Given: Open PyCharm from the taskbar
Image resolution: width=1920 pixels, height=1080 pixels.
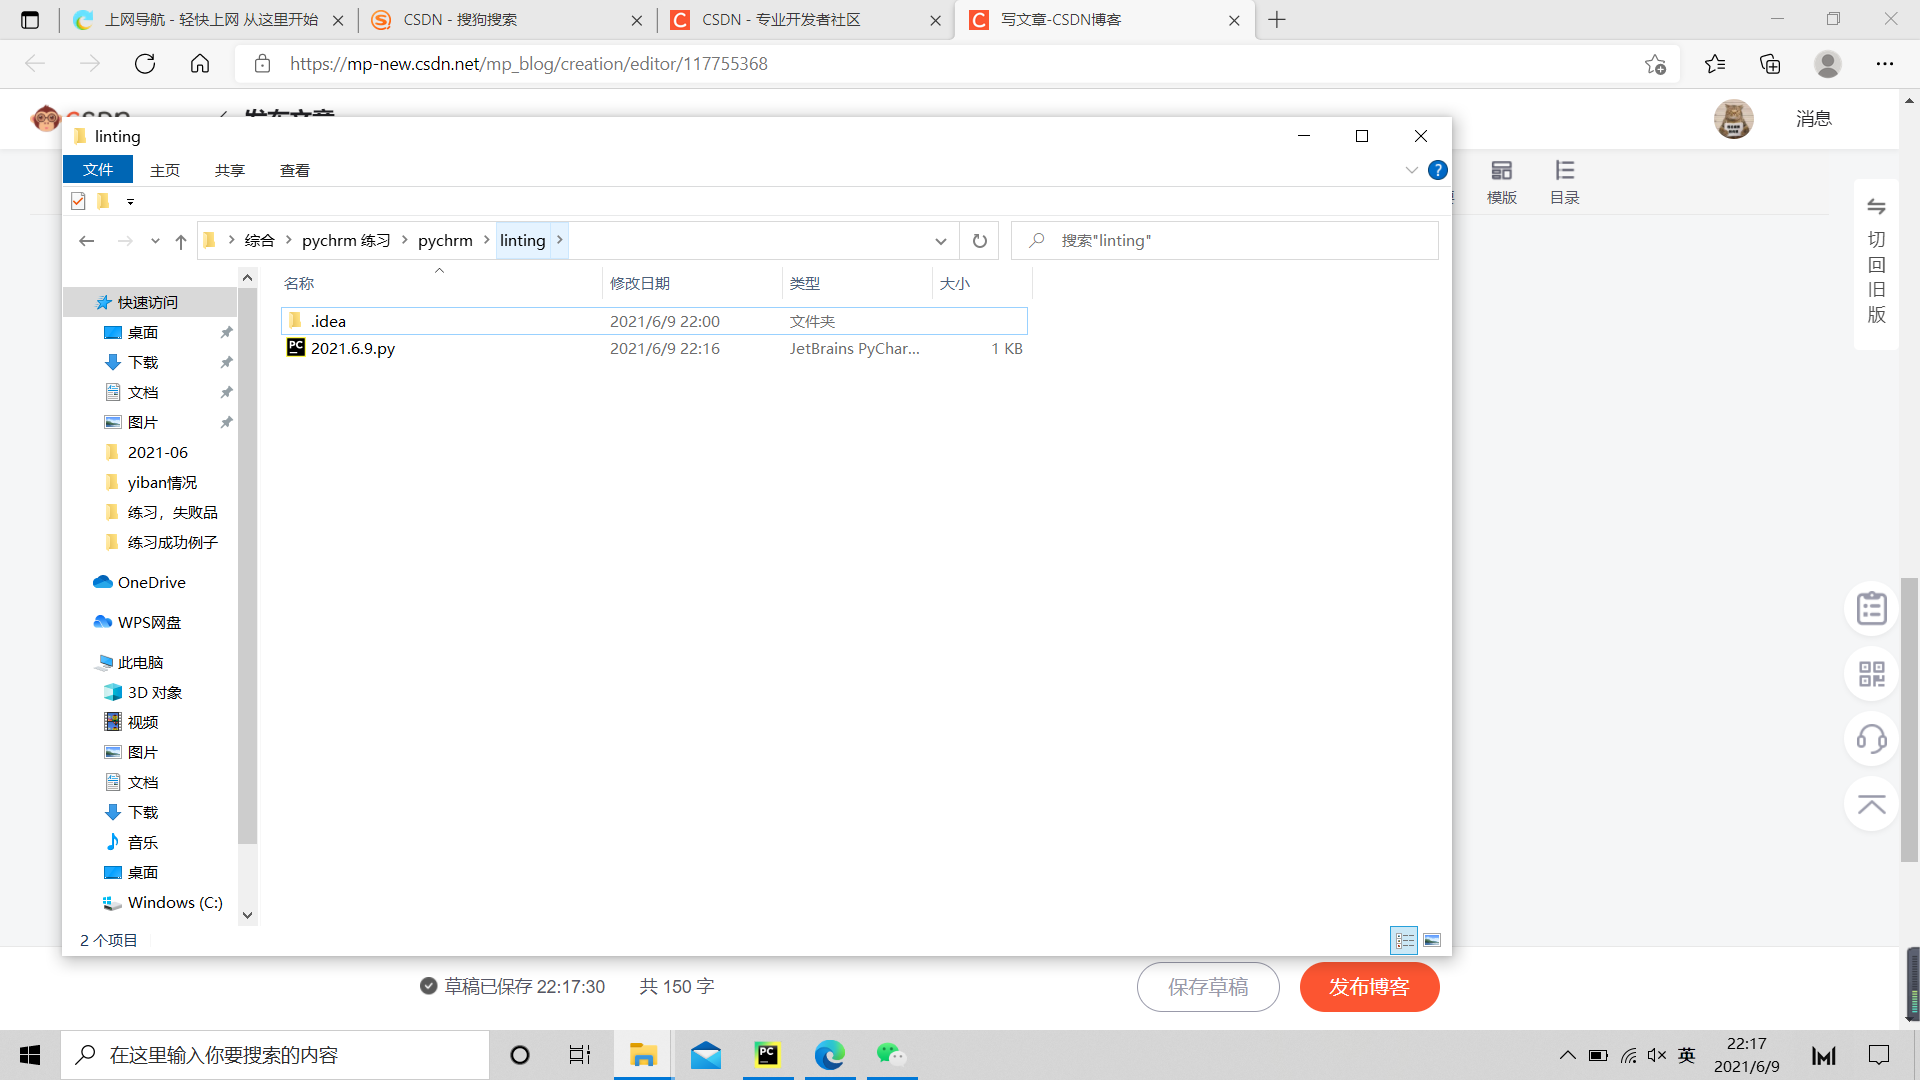Looking at the screenshot, I should [767, 1055].
